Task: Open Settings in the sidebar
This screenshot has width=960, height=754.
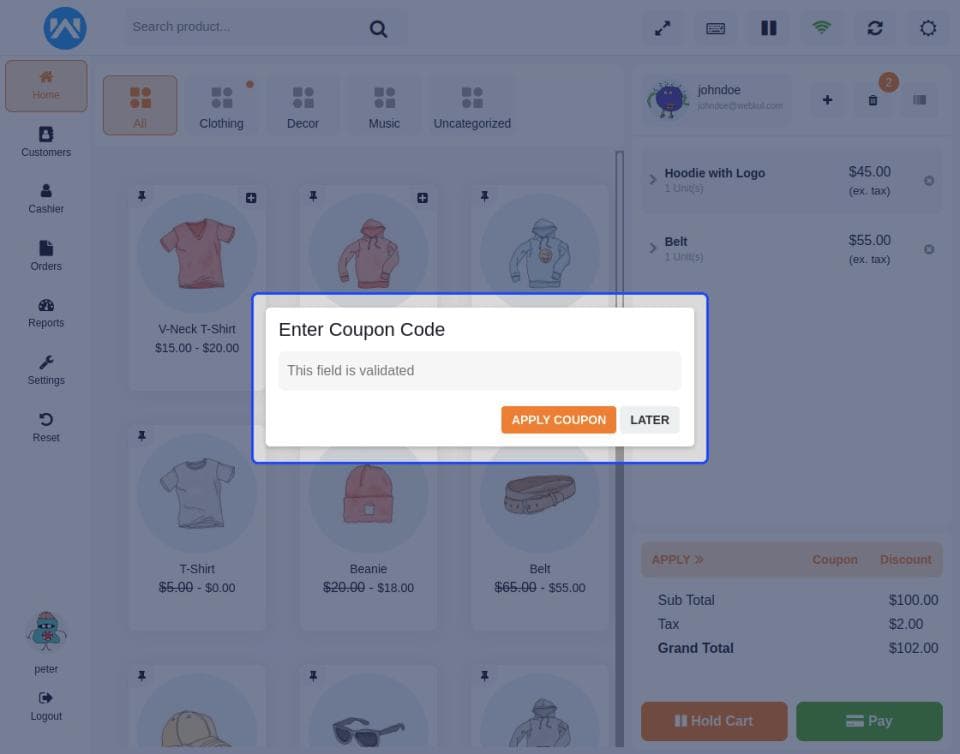Action: point(46,370)
